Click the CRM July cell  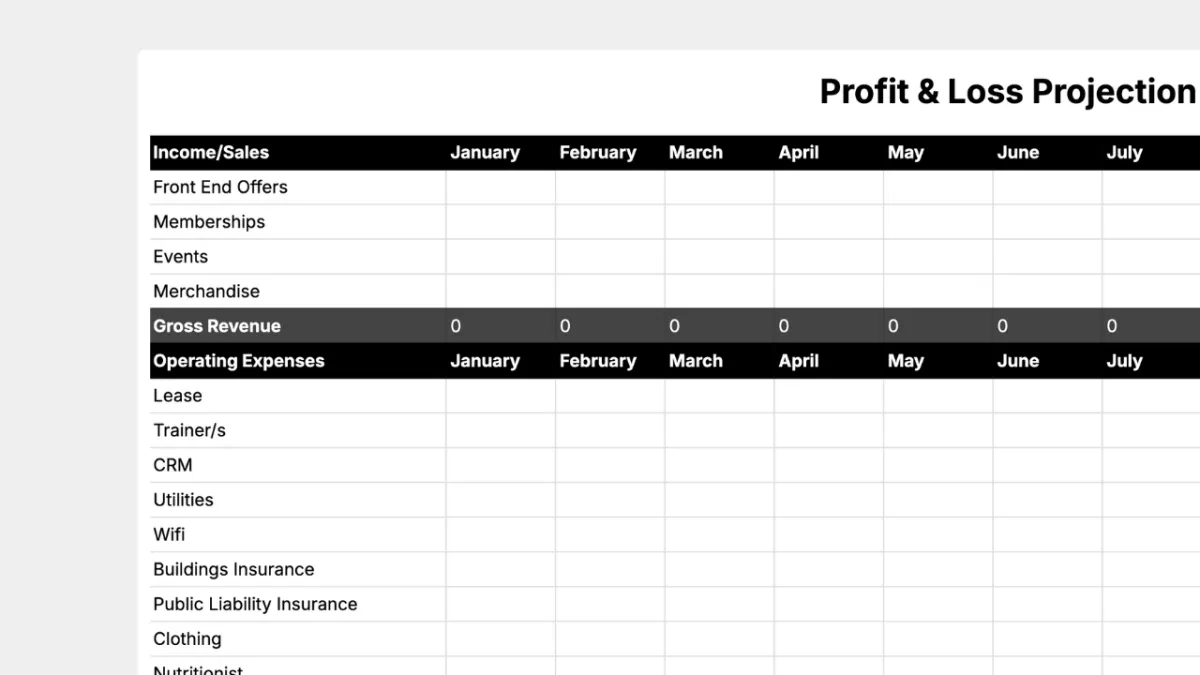click(1151, 465)
